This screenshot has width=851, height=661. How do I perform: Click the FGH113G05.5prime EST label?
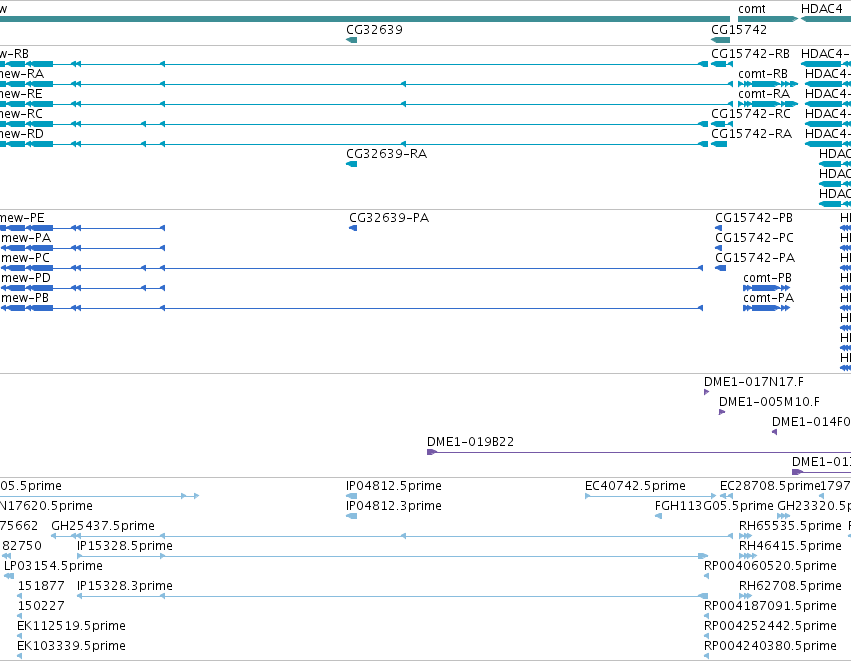point(714,506)
